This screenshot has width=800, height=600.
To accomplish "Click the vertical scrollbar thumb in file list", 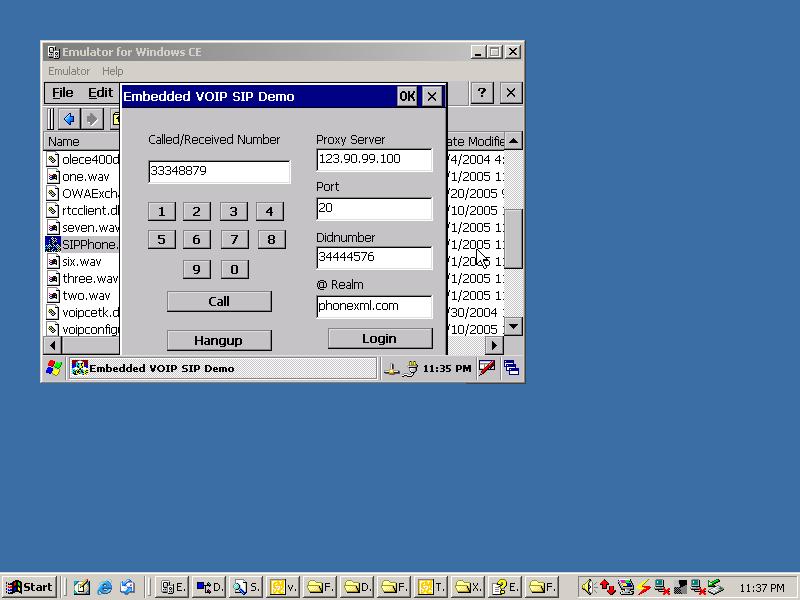I will [513, 238].
